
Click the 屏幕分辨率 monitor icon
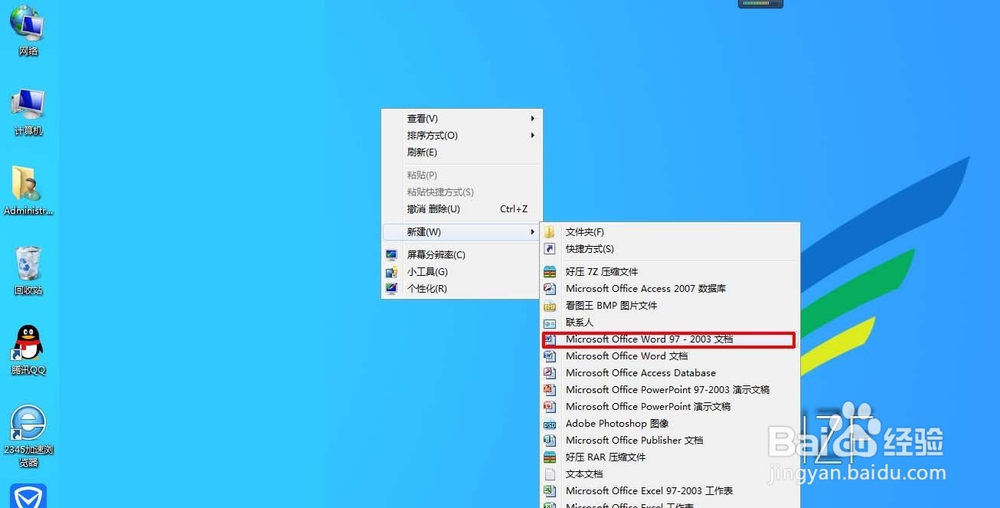click(x=392, y=255)
